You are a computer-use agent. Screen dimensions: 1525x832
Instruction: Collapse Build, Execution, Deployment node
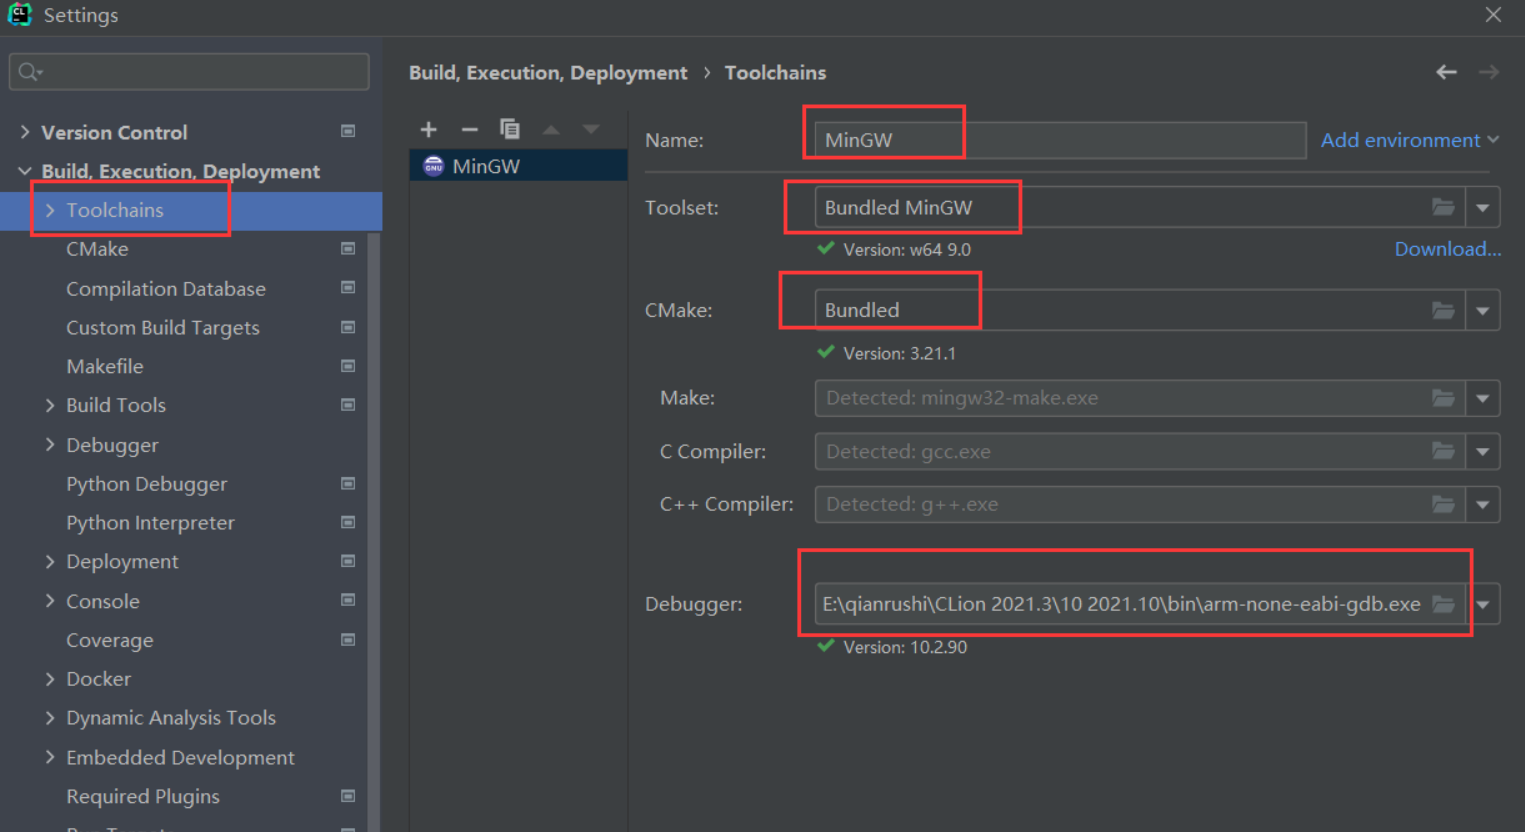click(25, 171)
